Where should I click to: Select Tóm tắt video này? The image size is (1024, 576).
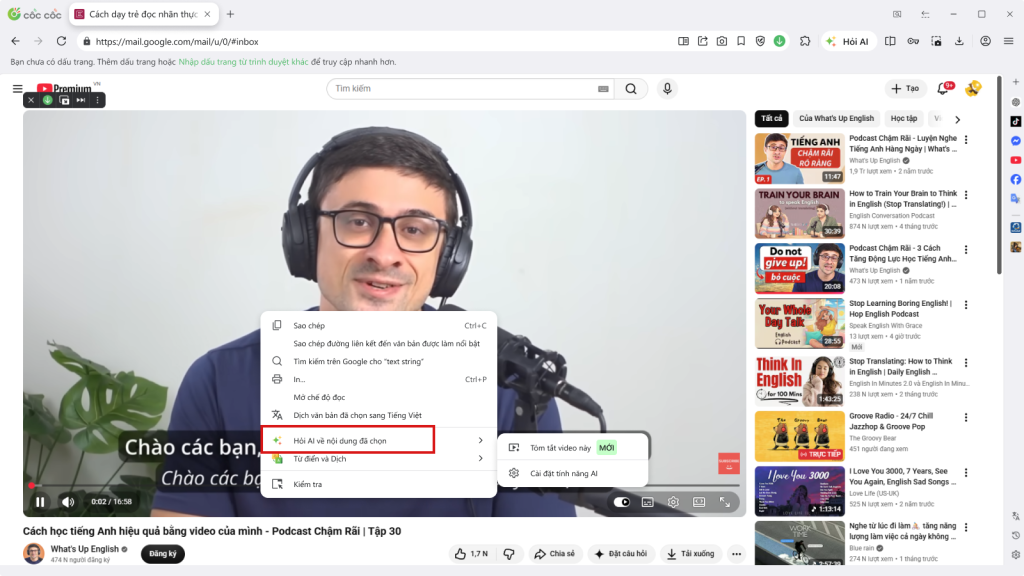(573, 447)
